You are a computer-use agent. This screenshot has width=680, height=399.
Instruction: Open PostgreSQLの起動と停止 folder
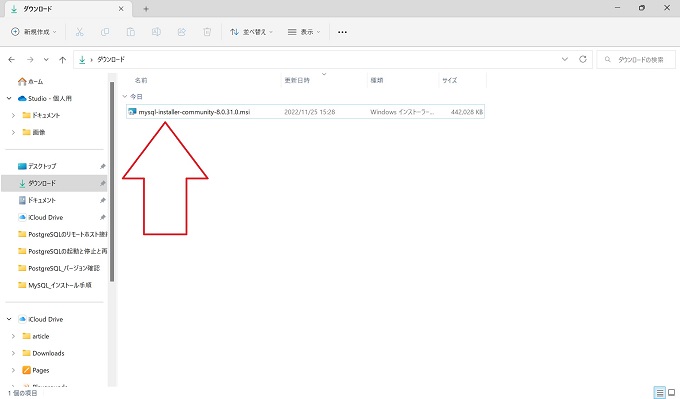click(x=62, y=251)
